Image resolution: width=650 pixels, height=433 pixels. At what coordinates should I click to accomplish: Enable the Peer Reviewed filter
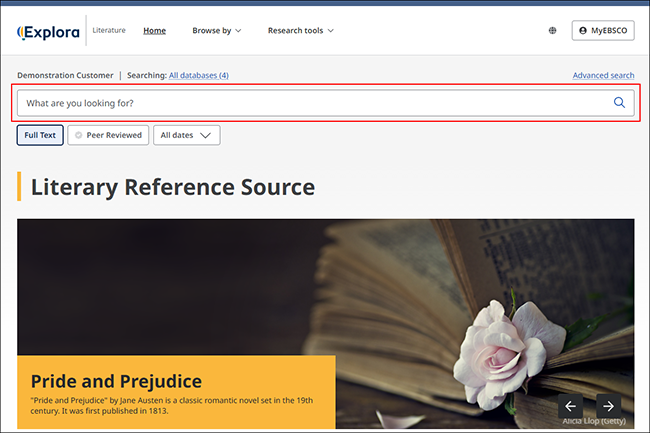pos(108,135)
